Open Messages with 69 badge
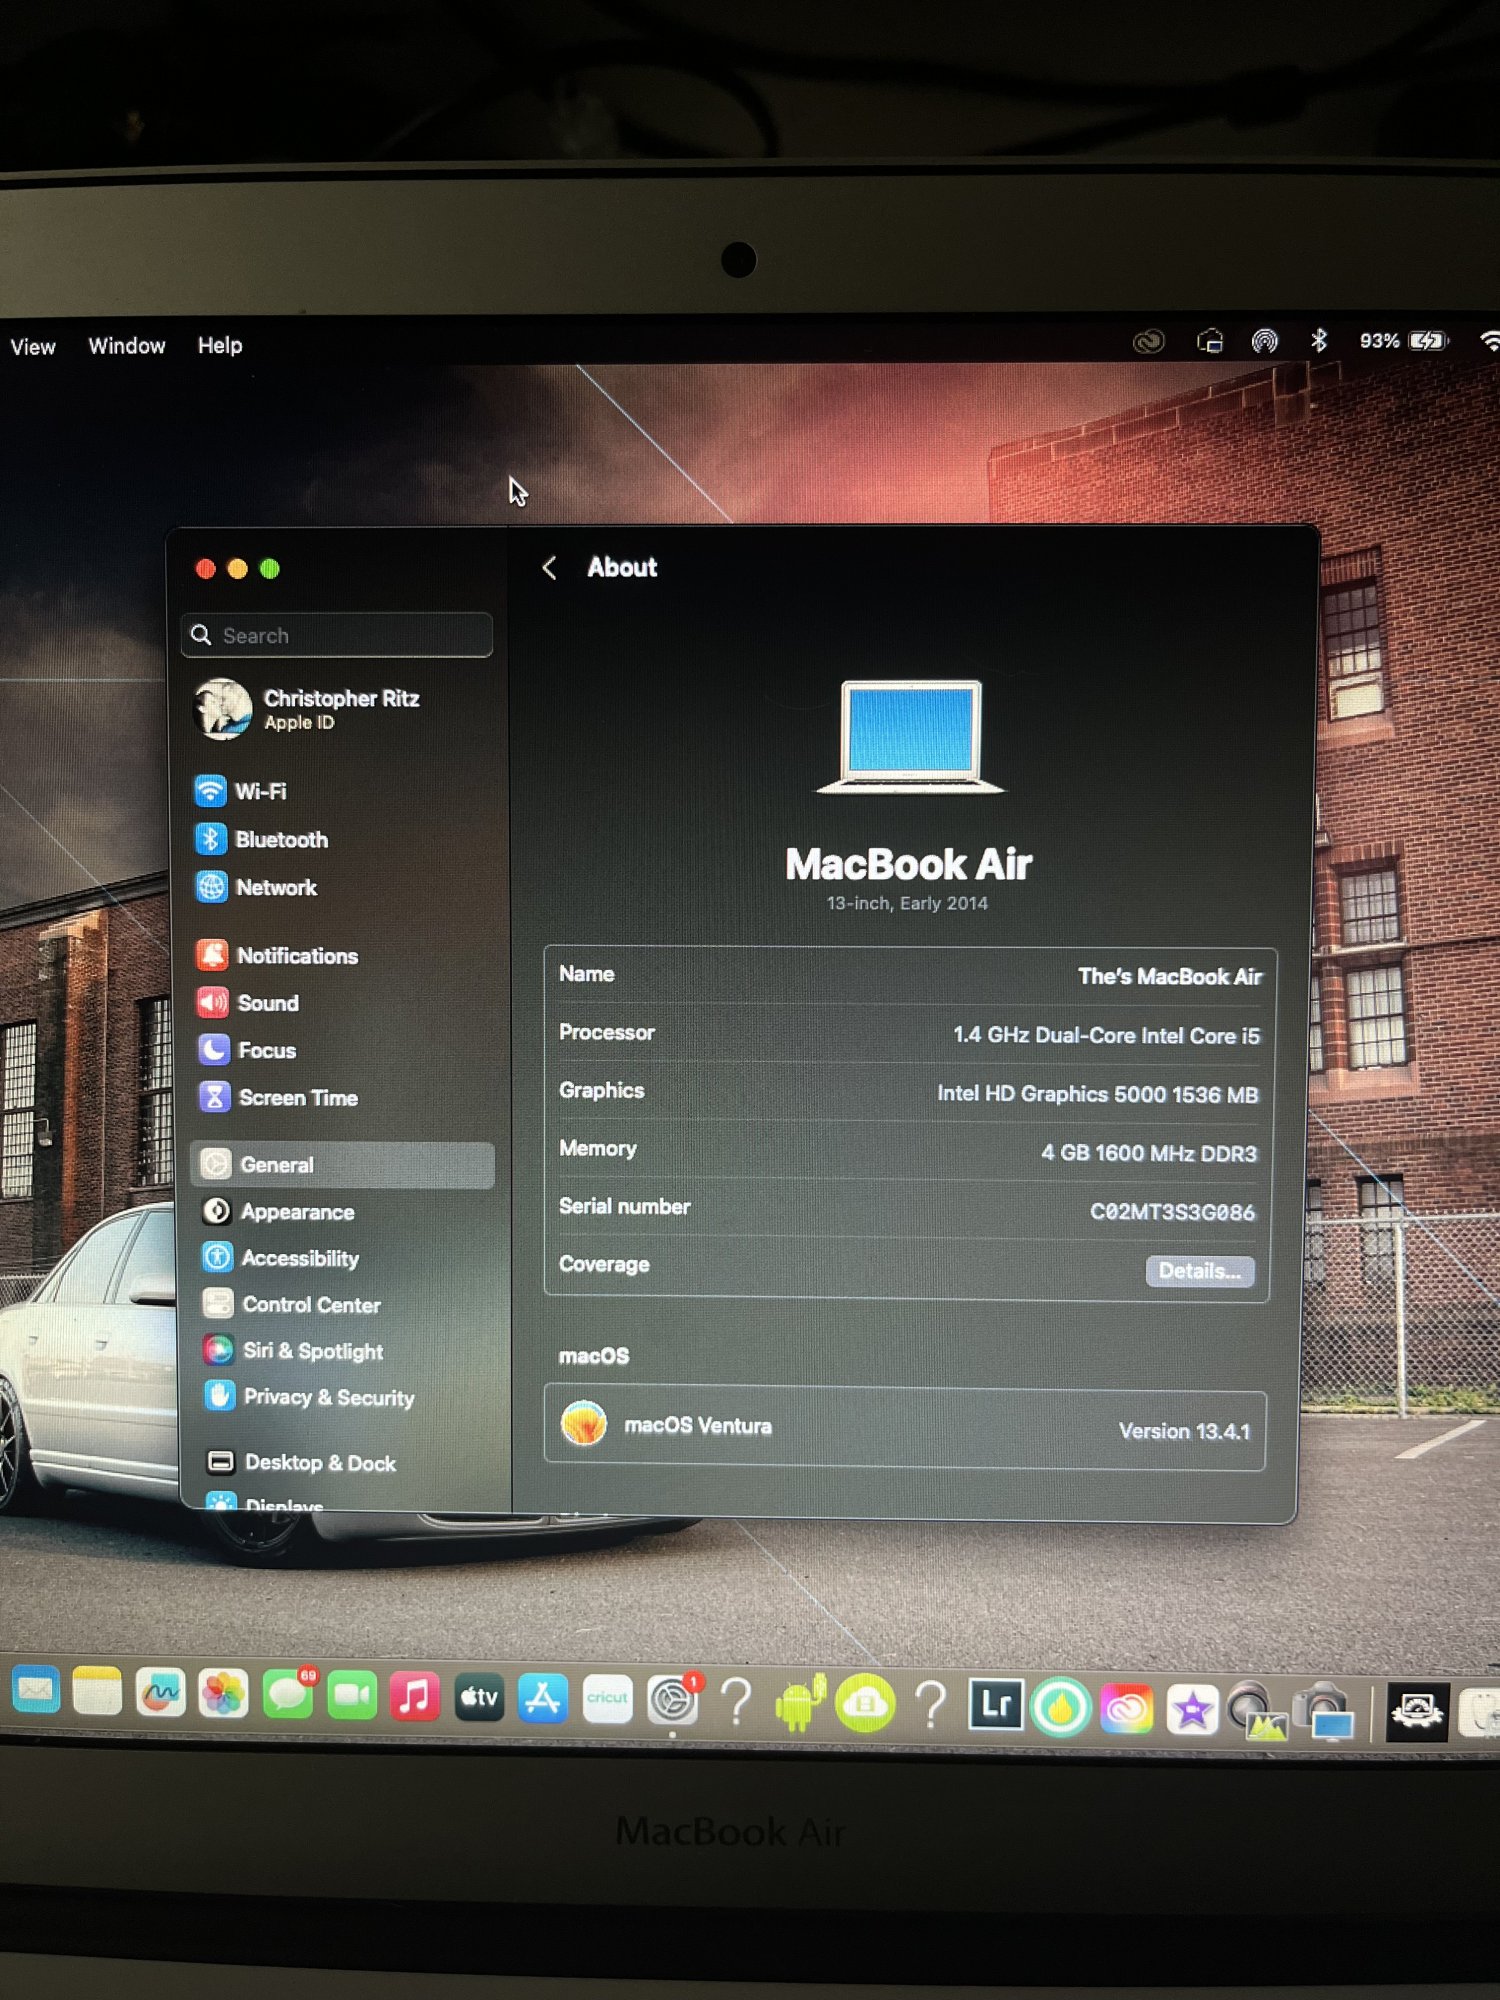This screenshot has height=2000, width=1500. click(289, 1695)
